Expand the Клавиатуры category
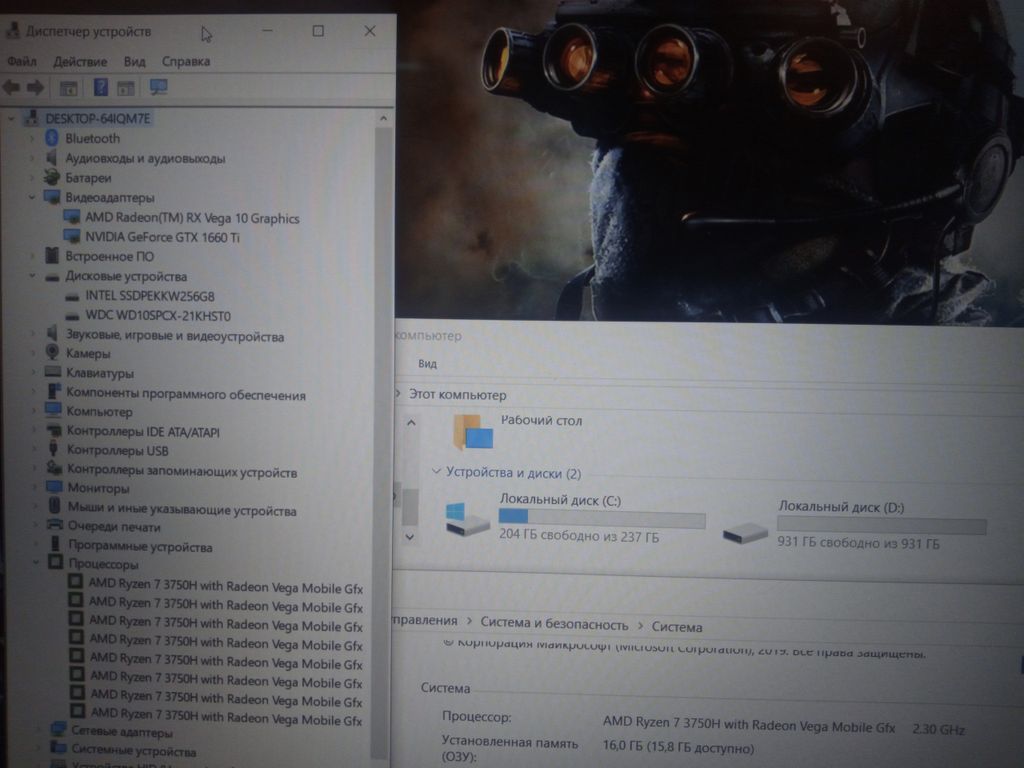Viewport: 1024px width, 768px height. (33, 373)
